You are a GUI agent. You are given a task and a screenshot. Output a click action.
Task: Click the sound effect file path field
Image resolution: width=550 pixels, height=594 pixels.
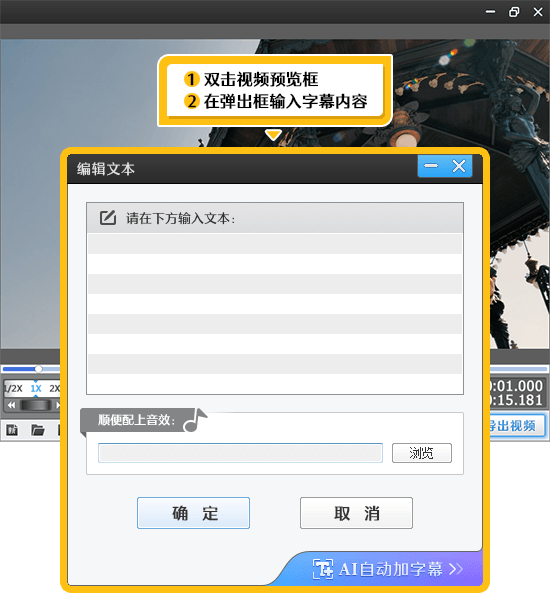(240, 453)
